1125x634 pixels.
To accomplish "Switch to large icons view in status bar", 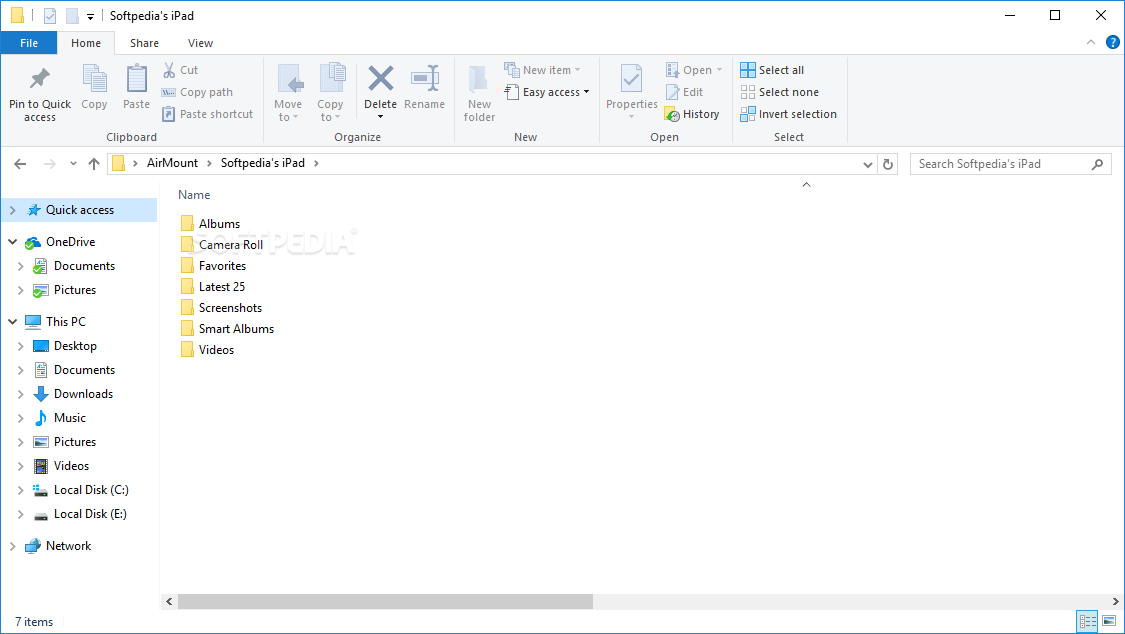I will 1109,621.
